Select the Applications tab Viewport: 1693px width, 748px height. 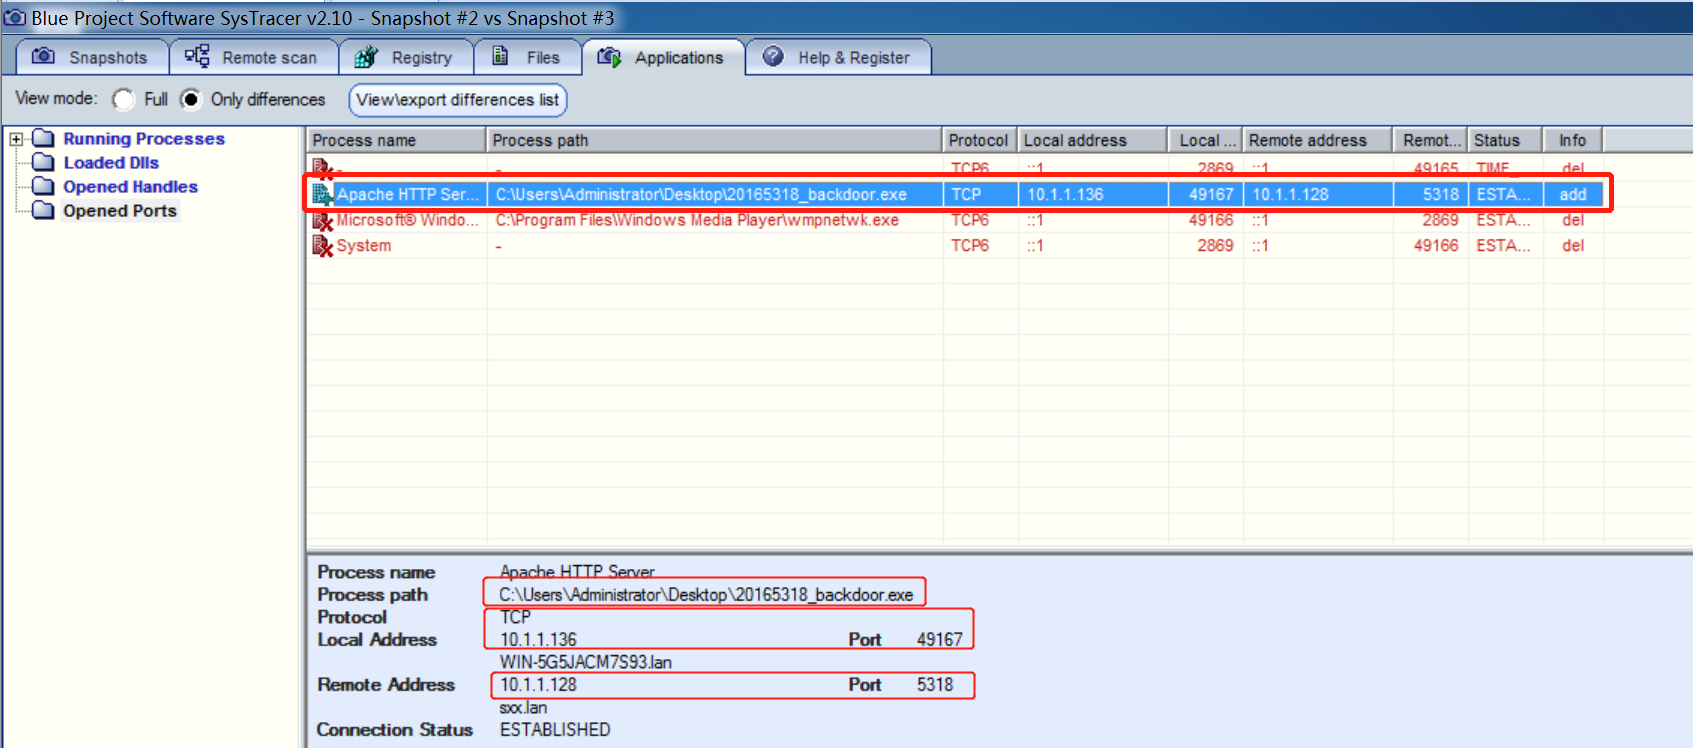click(x=664, y=57)
